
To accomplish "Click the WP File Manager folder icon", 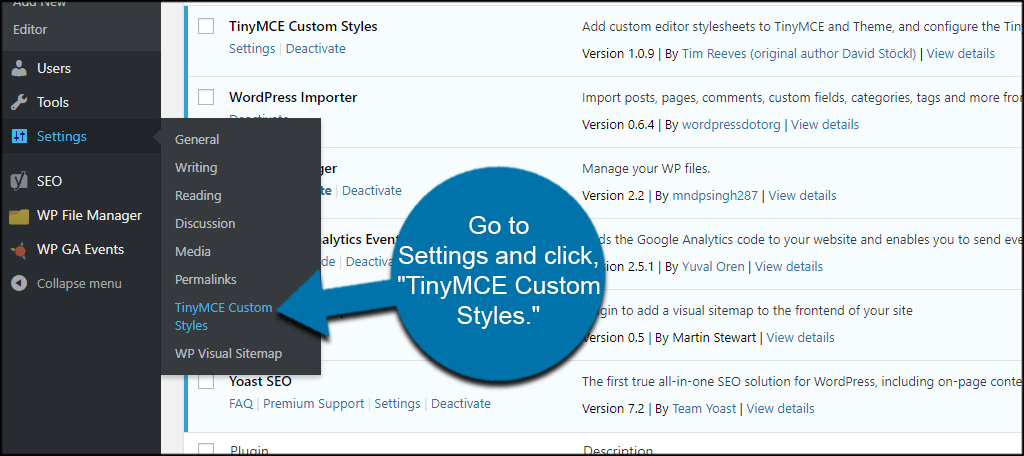I will 19,216.
